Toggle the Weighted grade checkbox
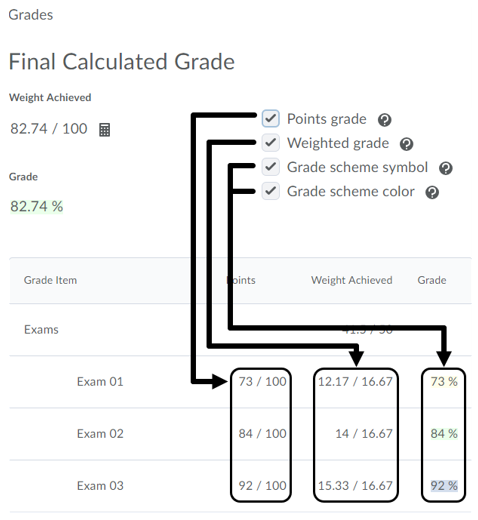478x520 pixels. pos(270,143)
